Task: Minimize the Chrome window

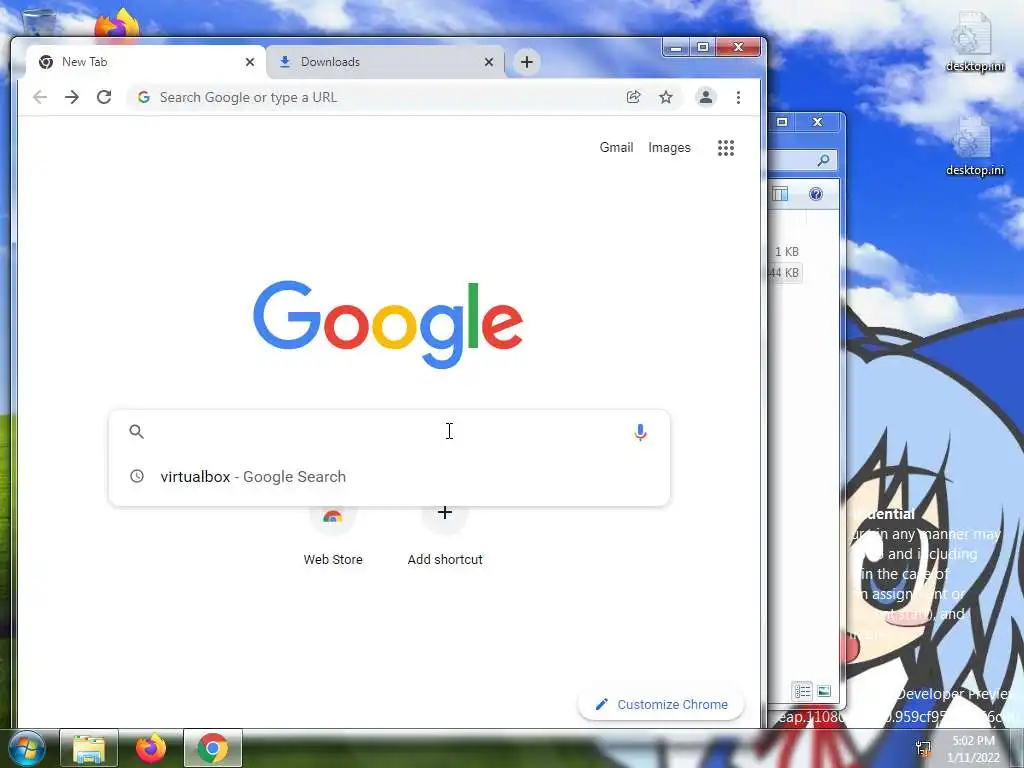Action: tap(676, 48)
